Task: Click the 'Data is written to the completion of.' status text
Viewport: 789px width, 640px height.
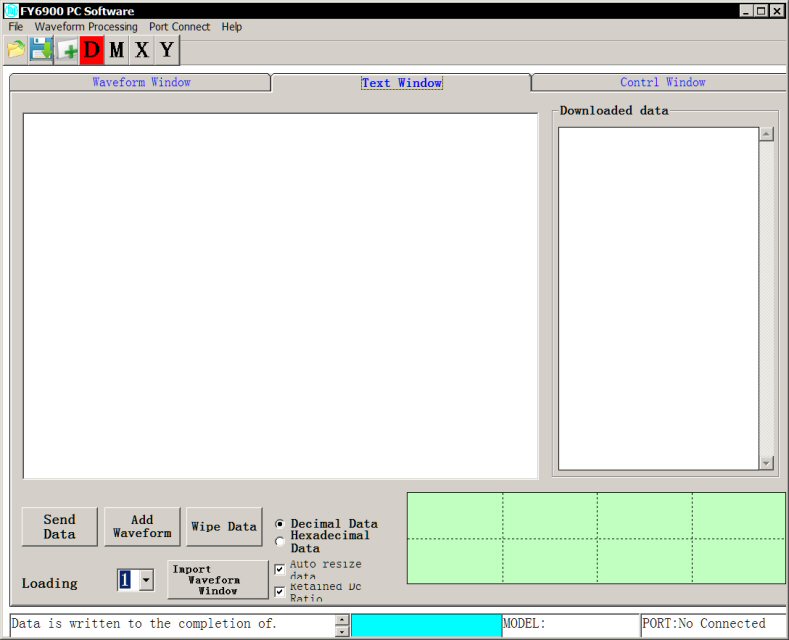Action: click(144, 624)
